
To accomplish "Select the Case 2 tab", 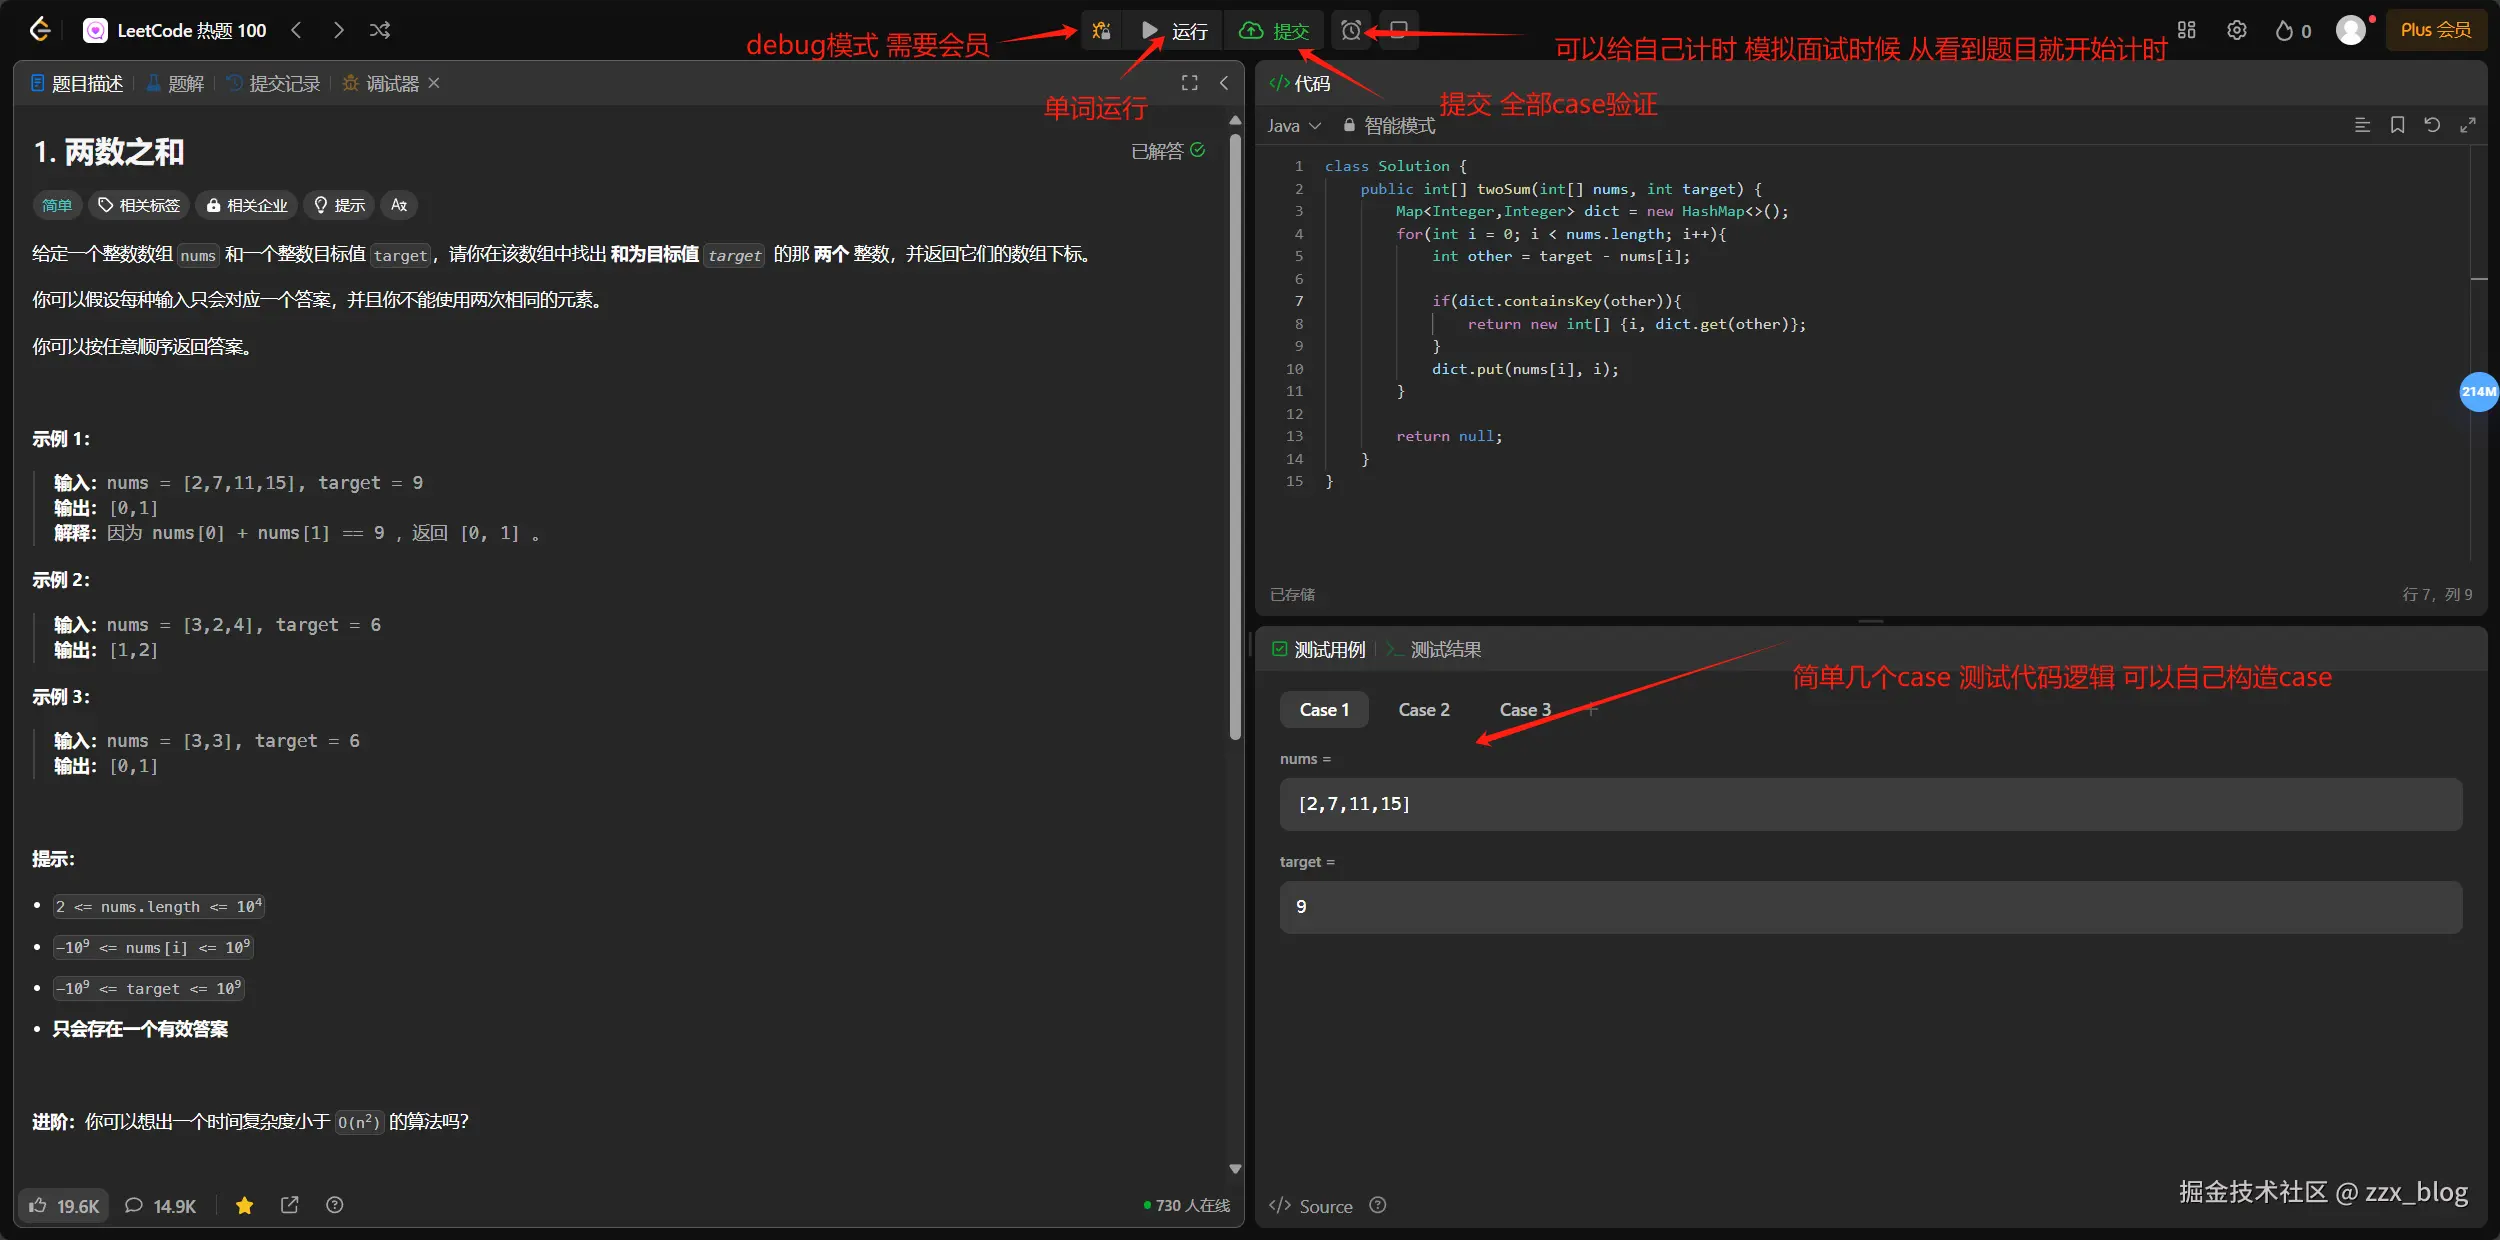I will coord(1423,710).
